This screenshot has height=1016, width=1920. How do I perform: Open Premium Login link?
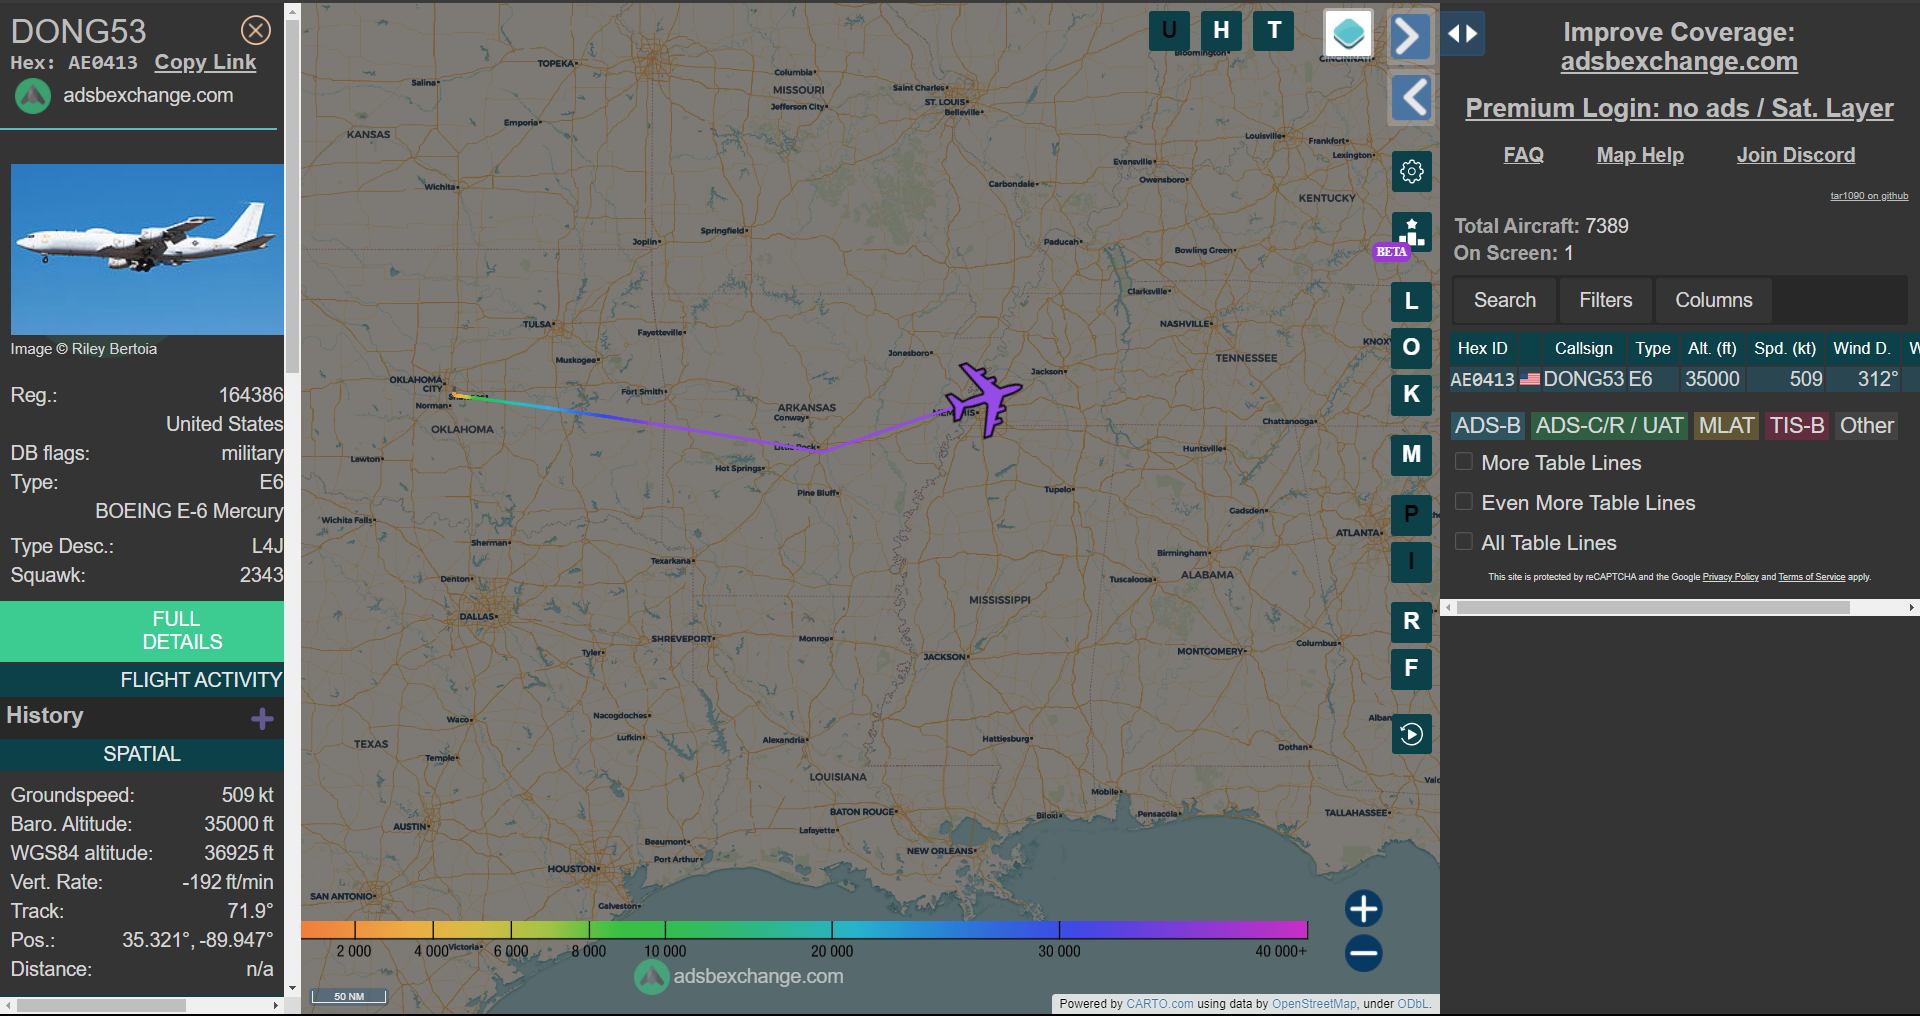[x=1679, y=108]
